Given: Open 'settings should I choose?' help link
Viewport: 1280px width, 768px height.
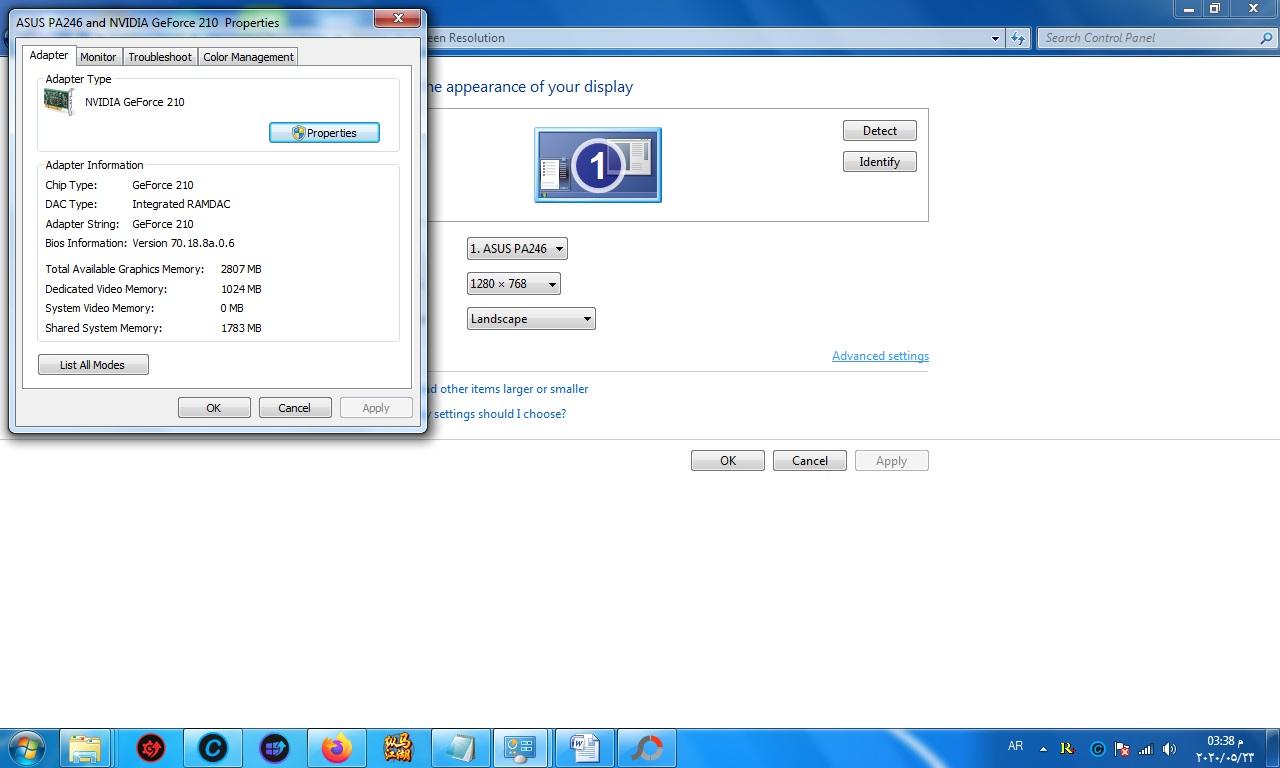Looking at the screenshot, I should point(498,414).
